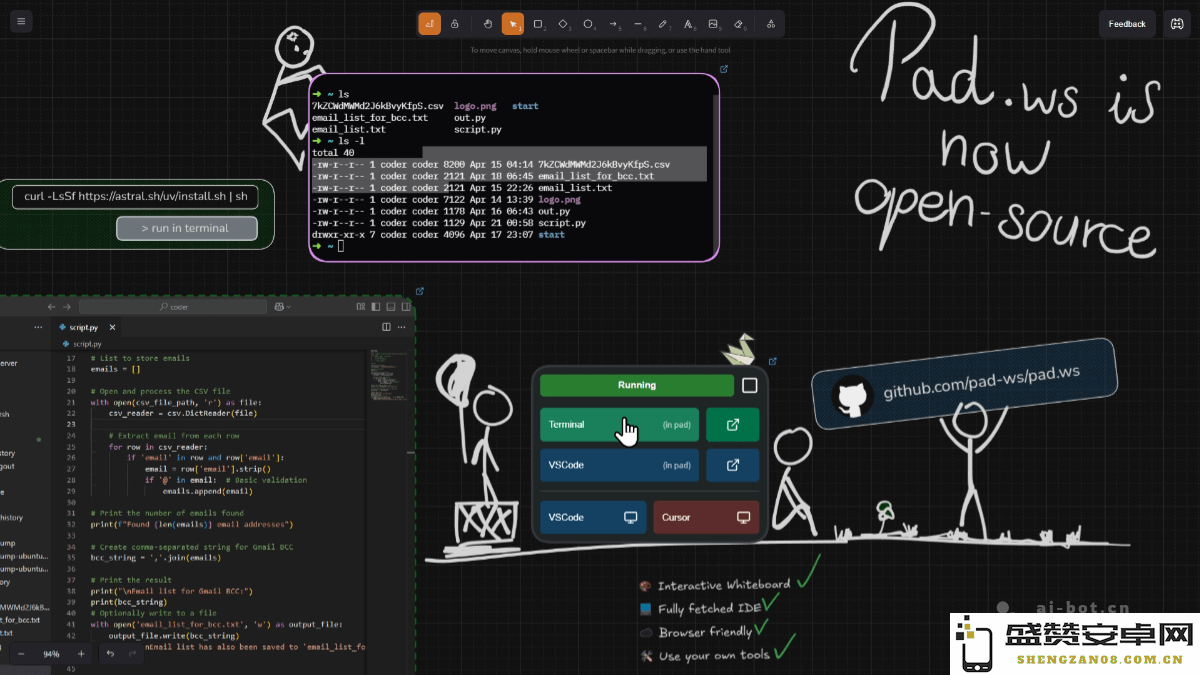This screenshot has height=675, width=1200.
Task: Open VSCode in external tab
Action: 732,465
